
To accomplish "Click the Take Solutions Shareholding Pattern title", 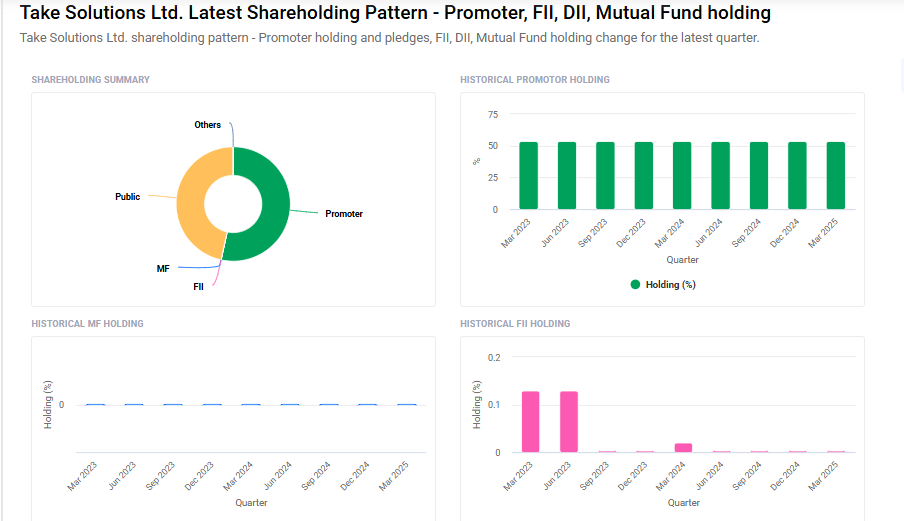I will (x=396, y=13).
